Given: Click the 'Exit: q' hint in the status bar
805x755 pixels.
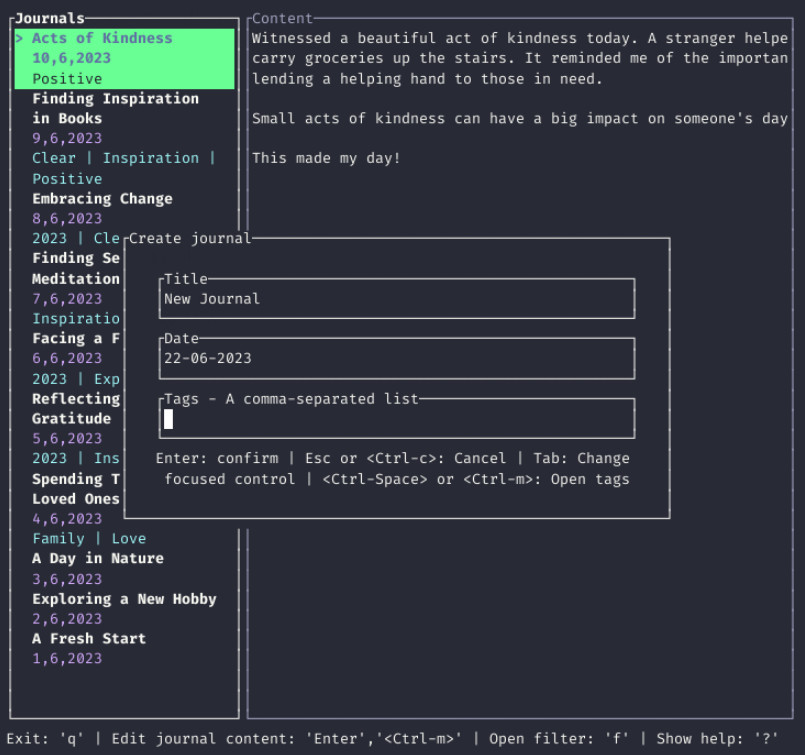Looking at the screenshot, I should (x=45, y=738).
